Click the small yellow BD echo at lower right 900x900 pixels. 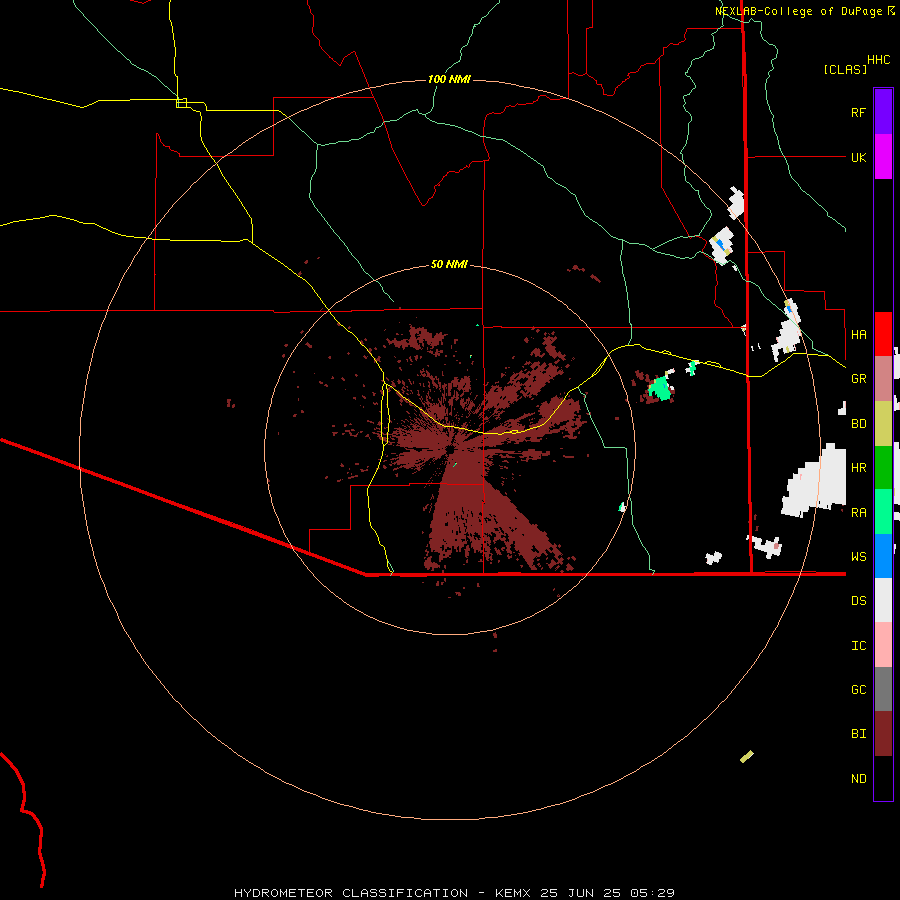[747, 757]
